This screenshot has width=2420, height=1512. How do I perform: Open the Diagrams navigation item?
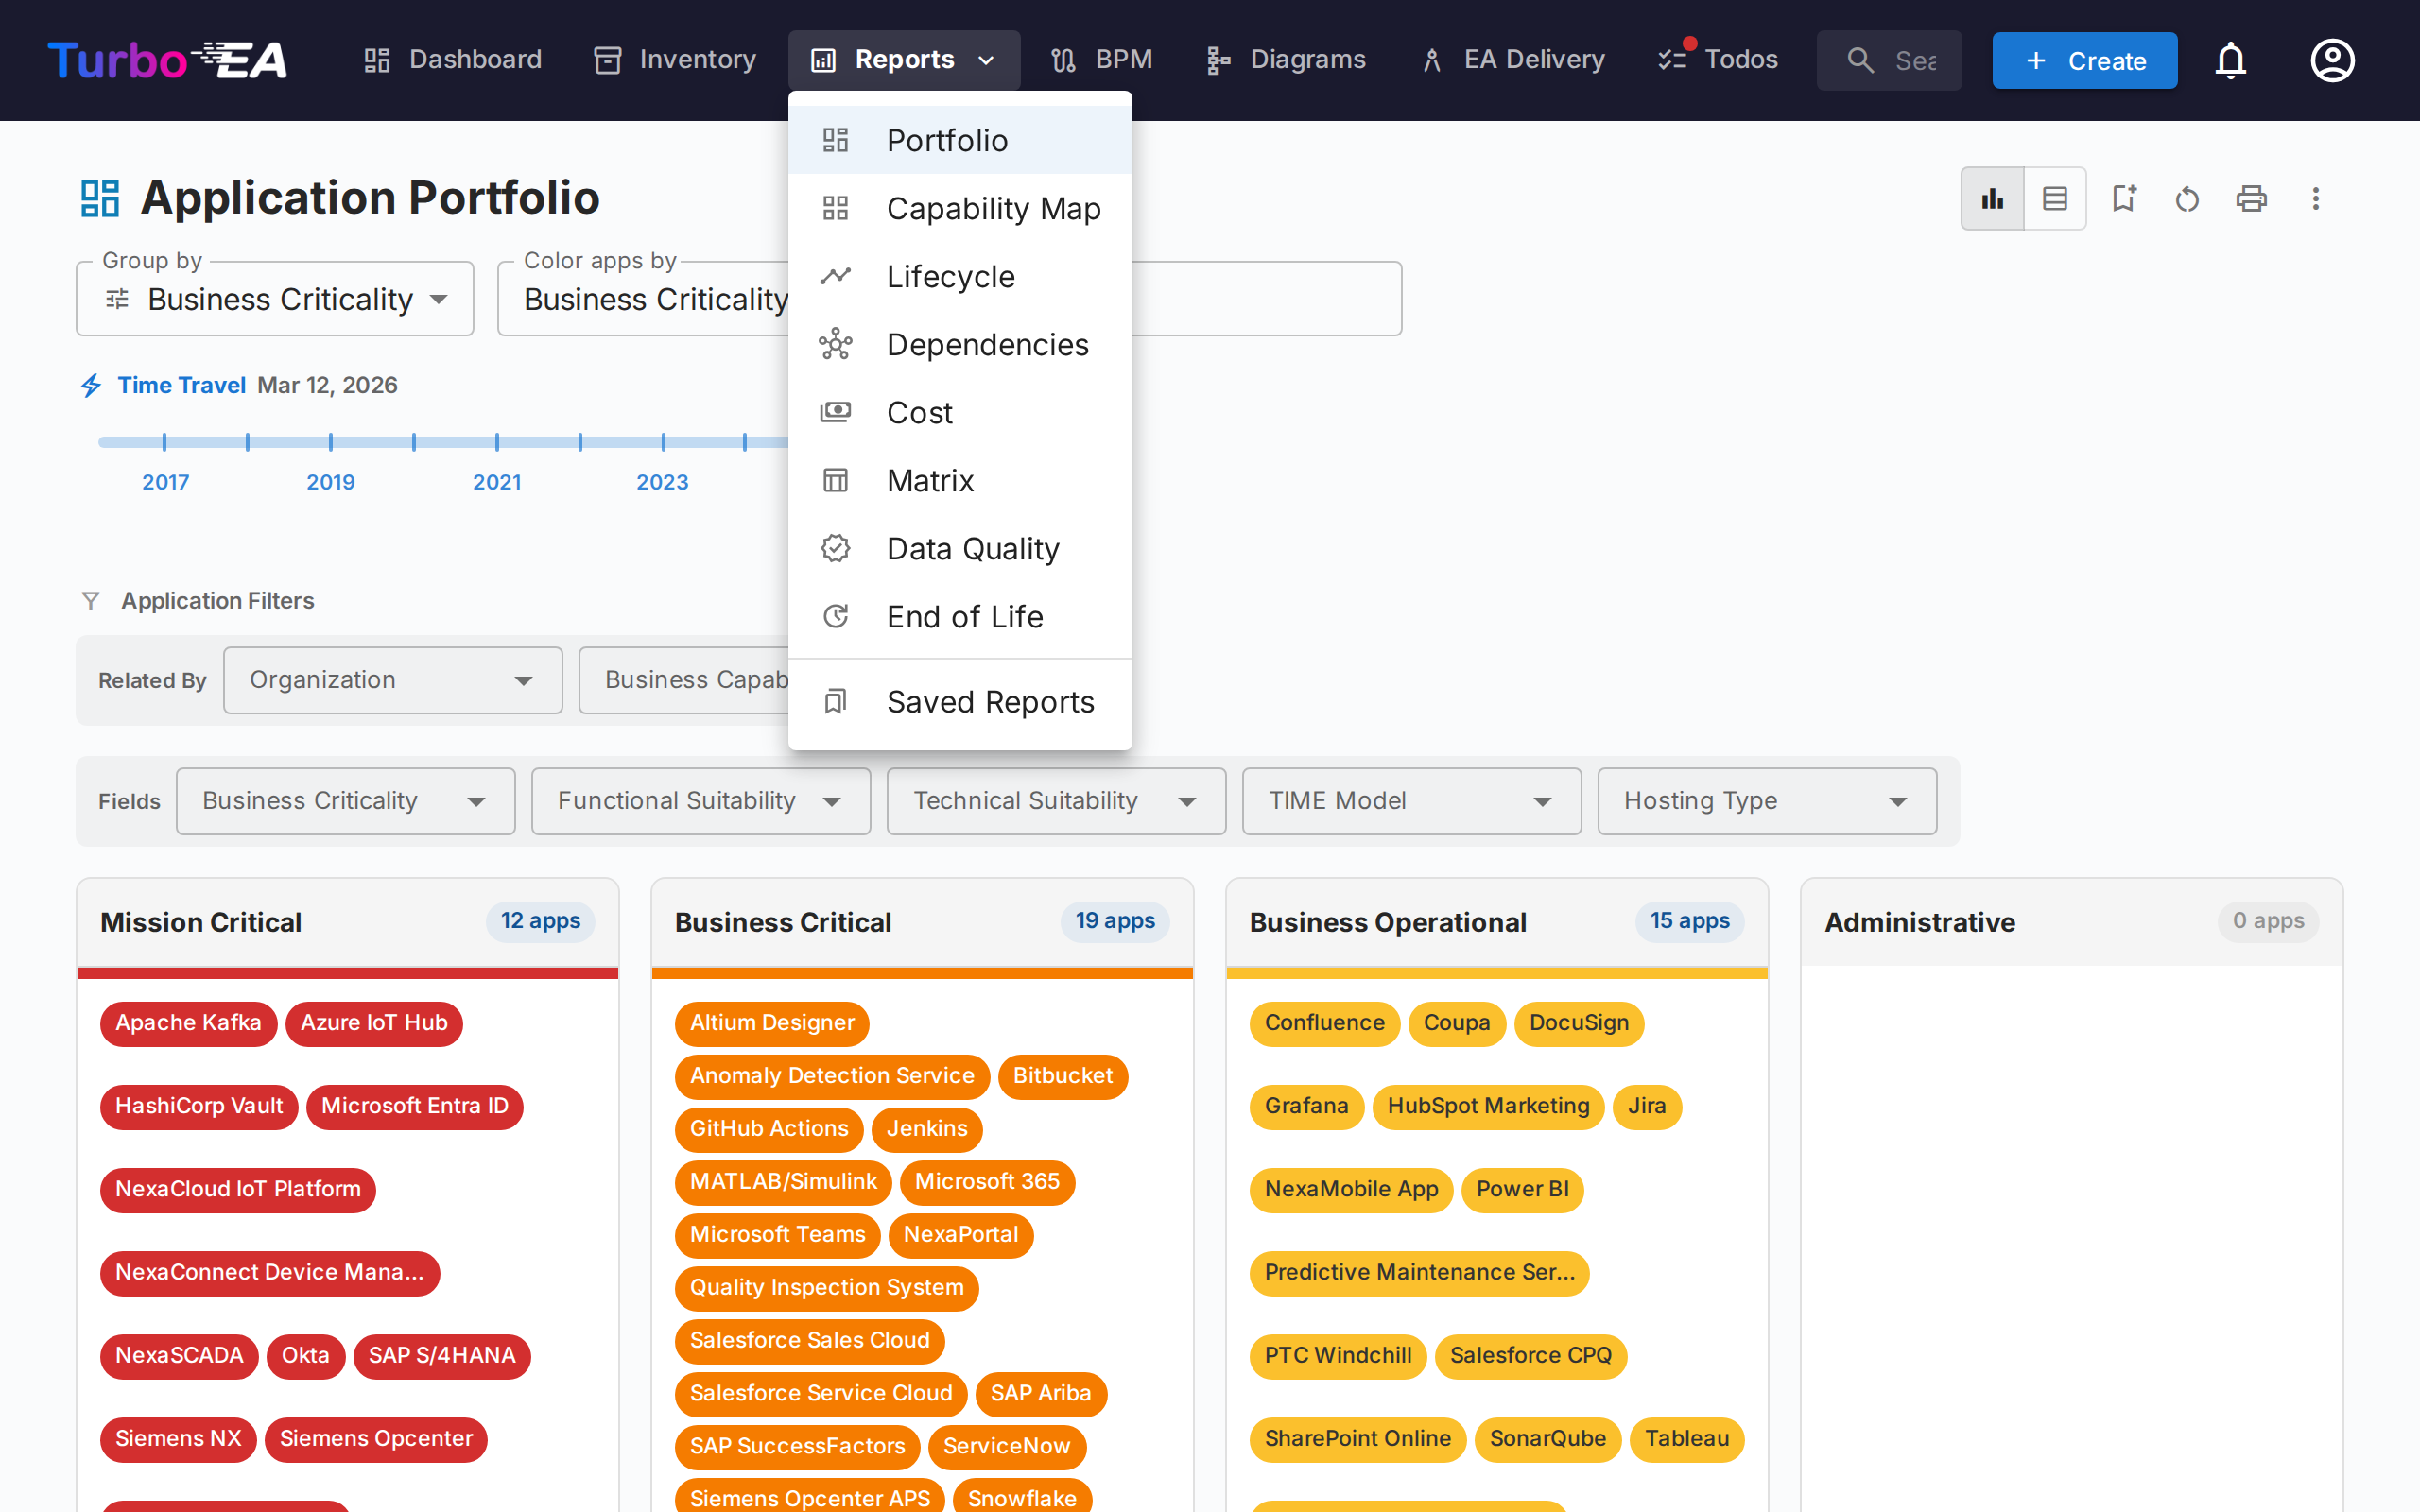point(1285,59)
